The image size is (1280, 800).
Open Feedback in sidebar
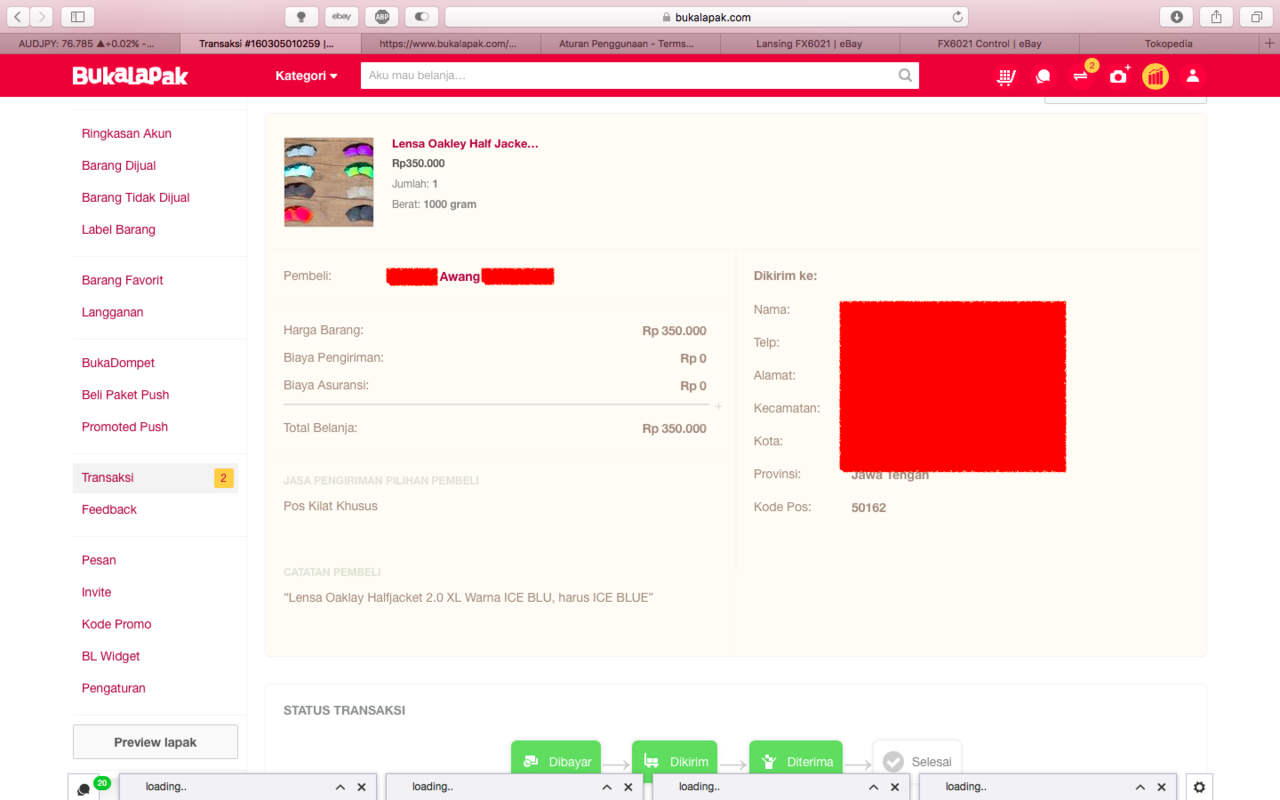tap(109, 510)
